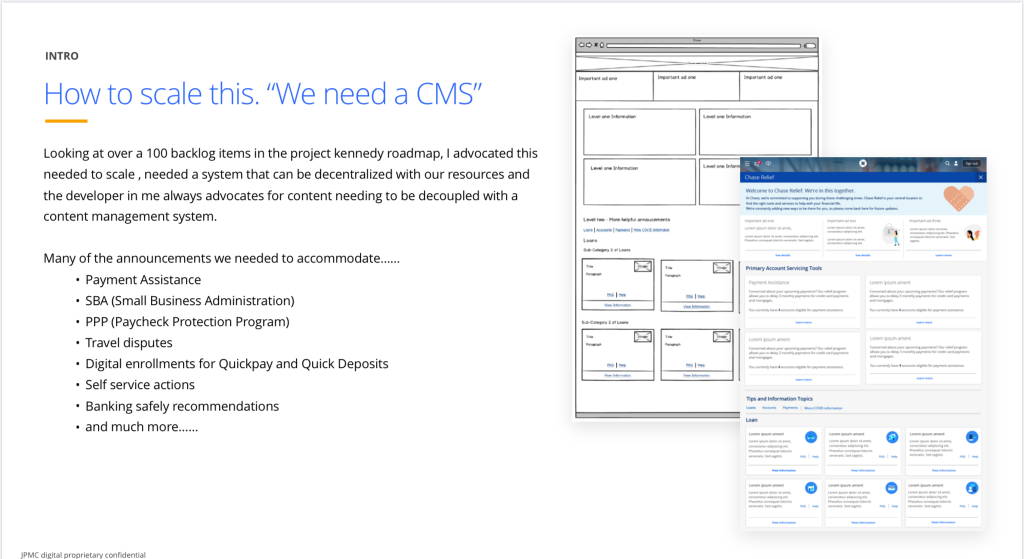Click View information on first Loan card
The height and width of the screenshot is (559, 1024).
click(x=783, y=469)
